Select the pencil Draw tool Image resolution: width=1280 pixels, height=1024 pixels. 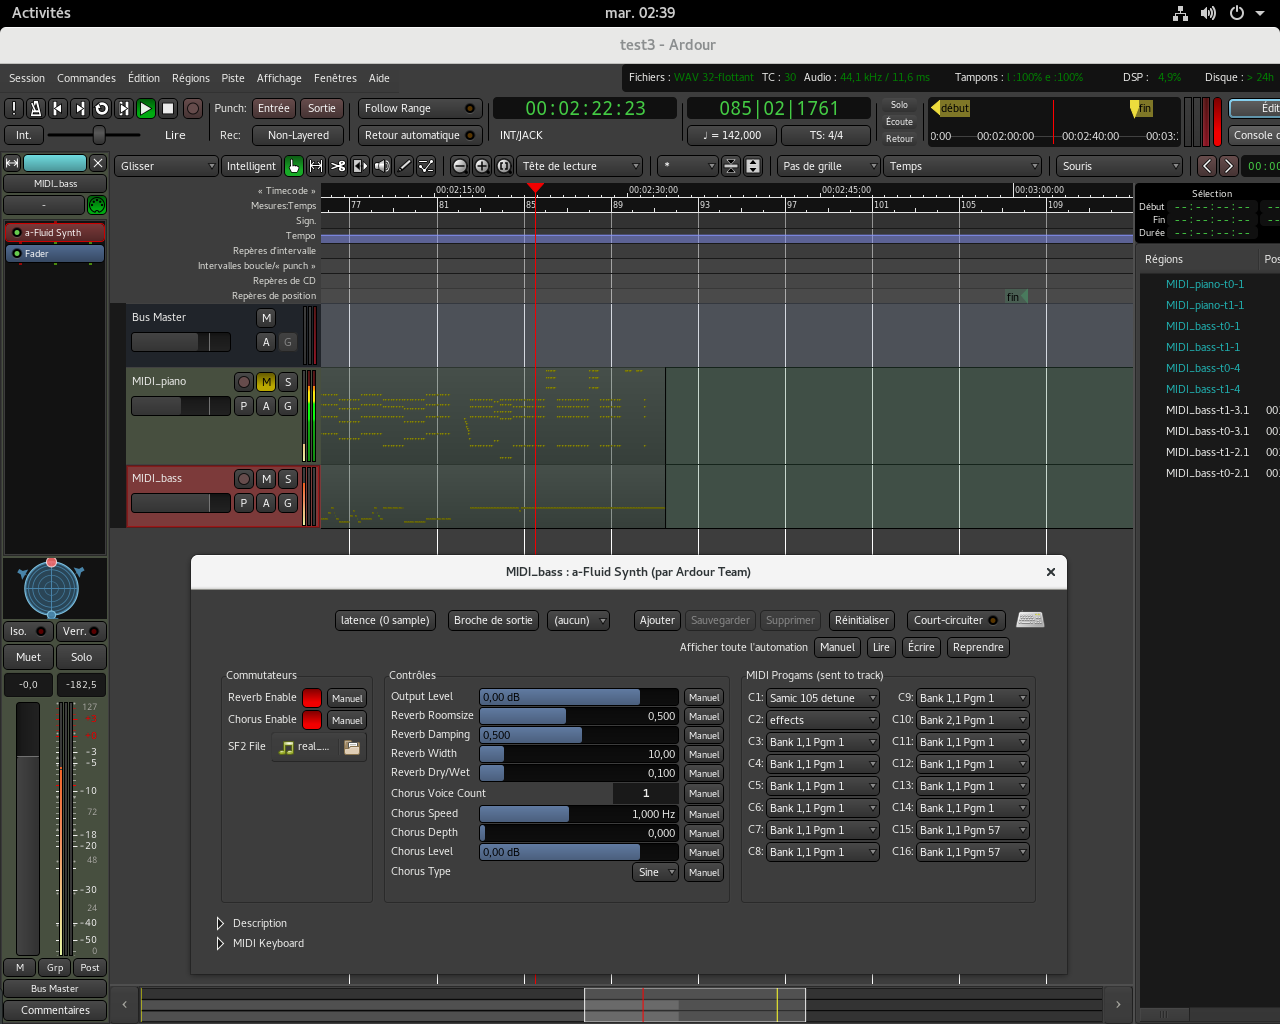pos(404,166)
